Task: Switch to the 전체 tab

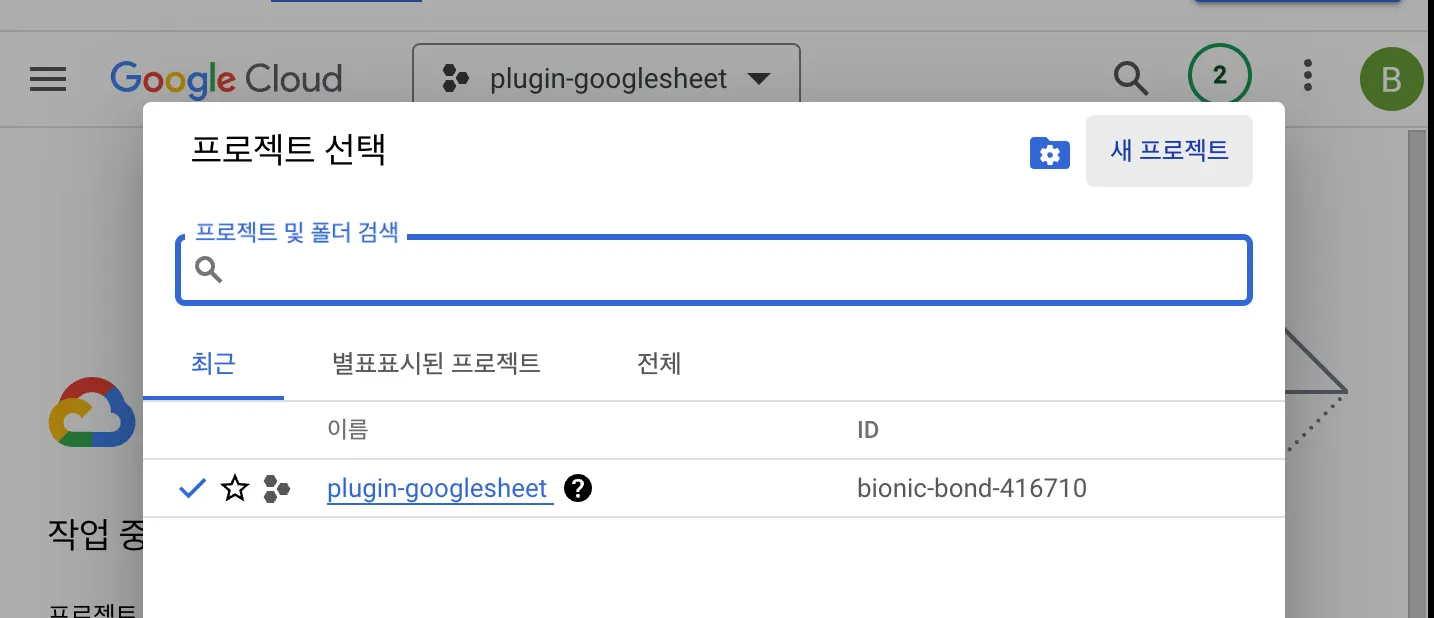Action: coord(659,363)
